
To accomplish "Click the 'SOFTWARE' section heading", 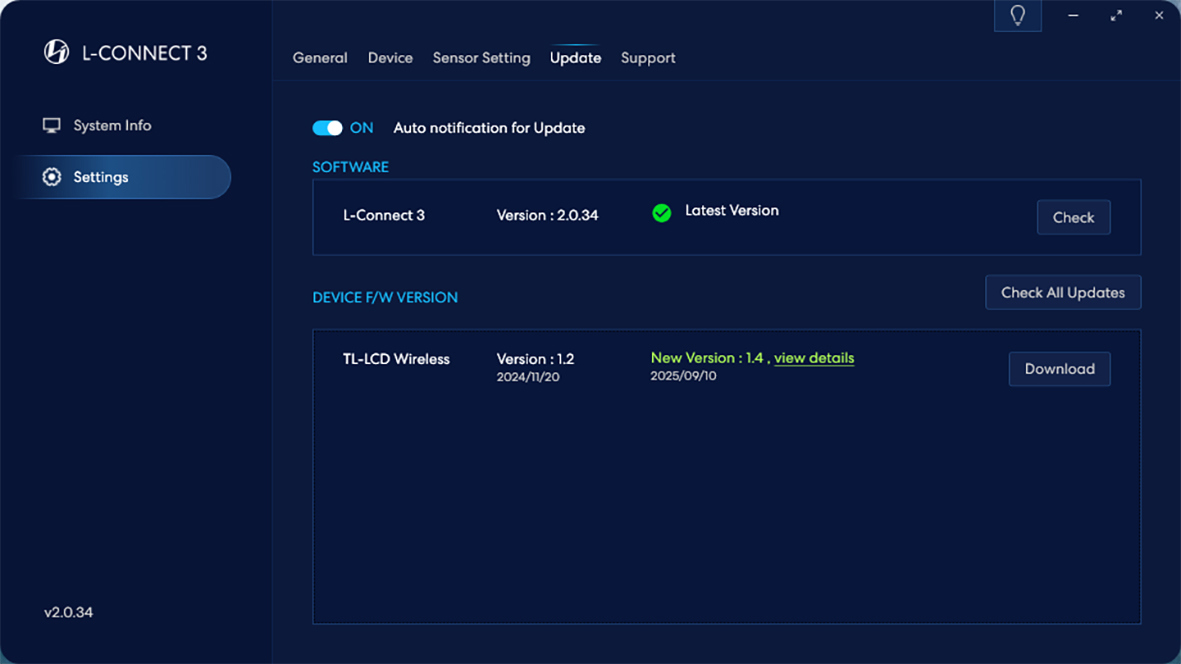I will 350,167.
